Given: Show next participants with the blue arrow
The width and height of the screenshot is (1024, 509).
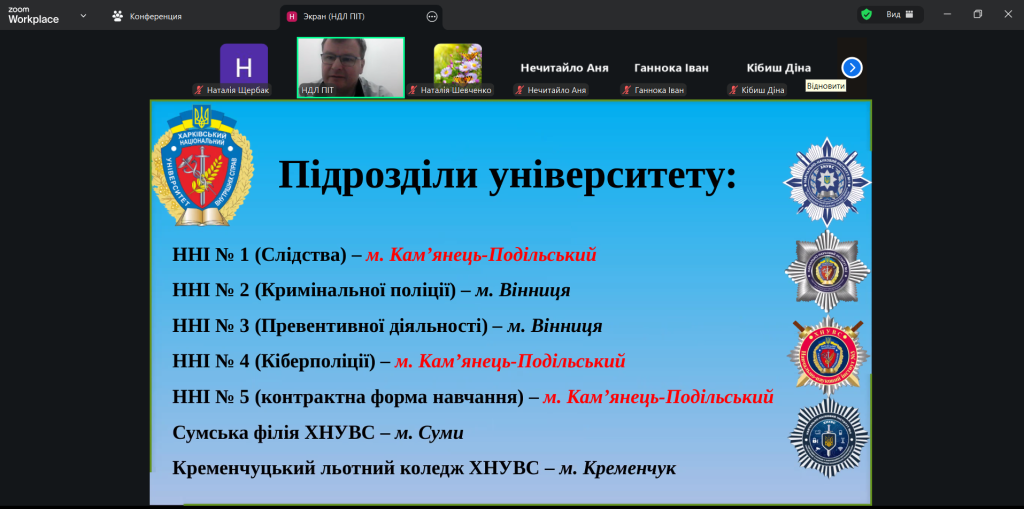Looking at the screenshot, I should tap(852, 67).
